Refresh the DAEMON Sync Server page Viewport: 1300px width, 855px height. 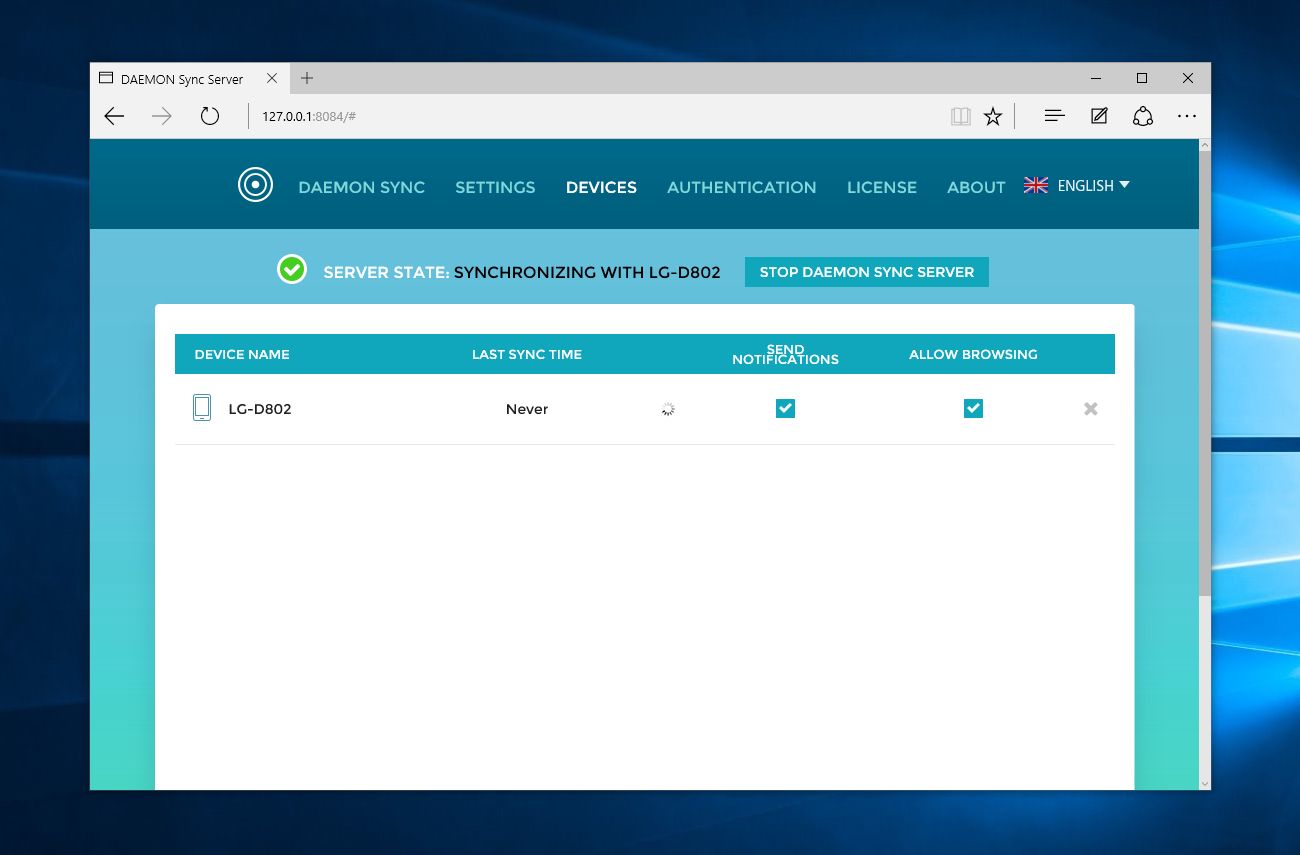point(210,115)
